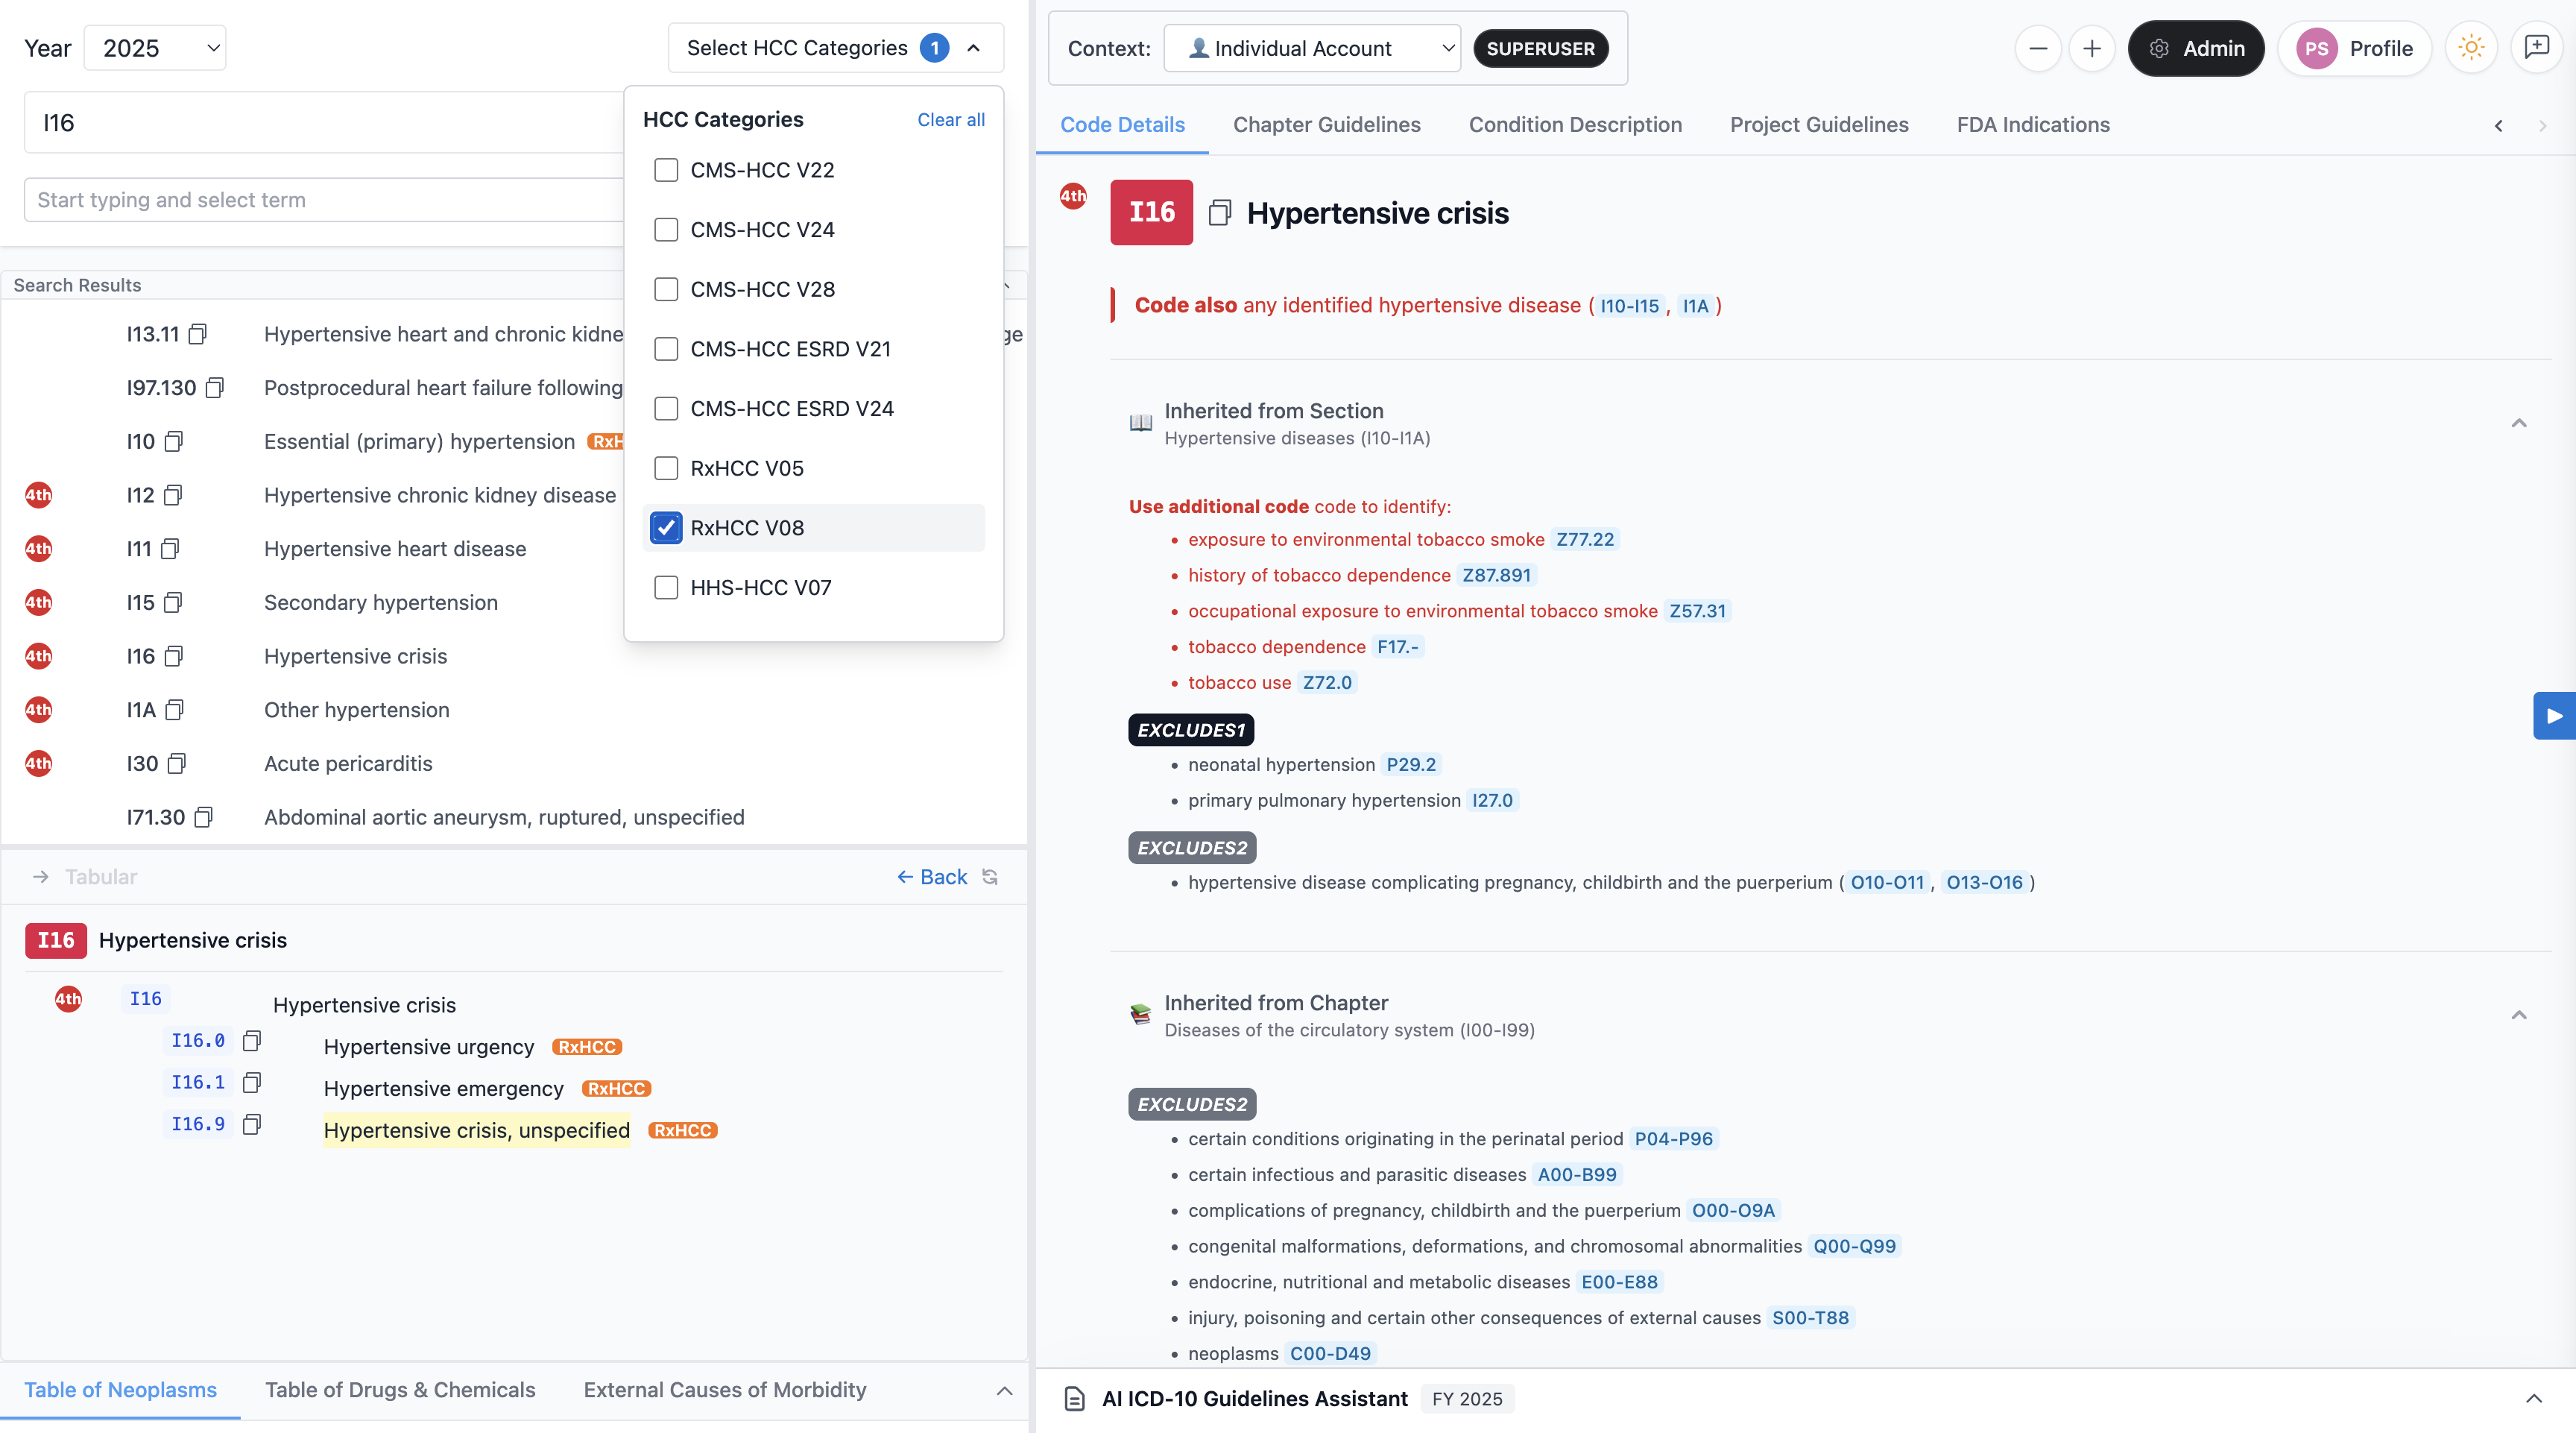Click the 4th badge beside I12 row
Viewport: 2576px width, 1433px height.
[x=38, y=495]
